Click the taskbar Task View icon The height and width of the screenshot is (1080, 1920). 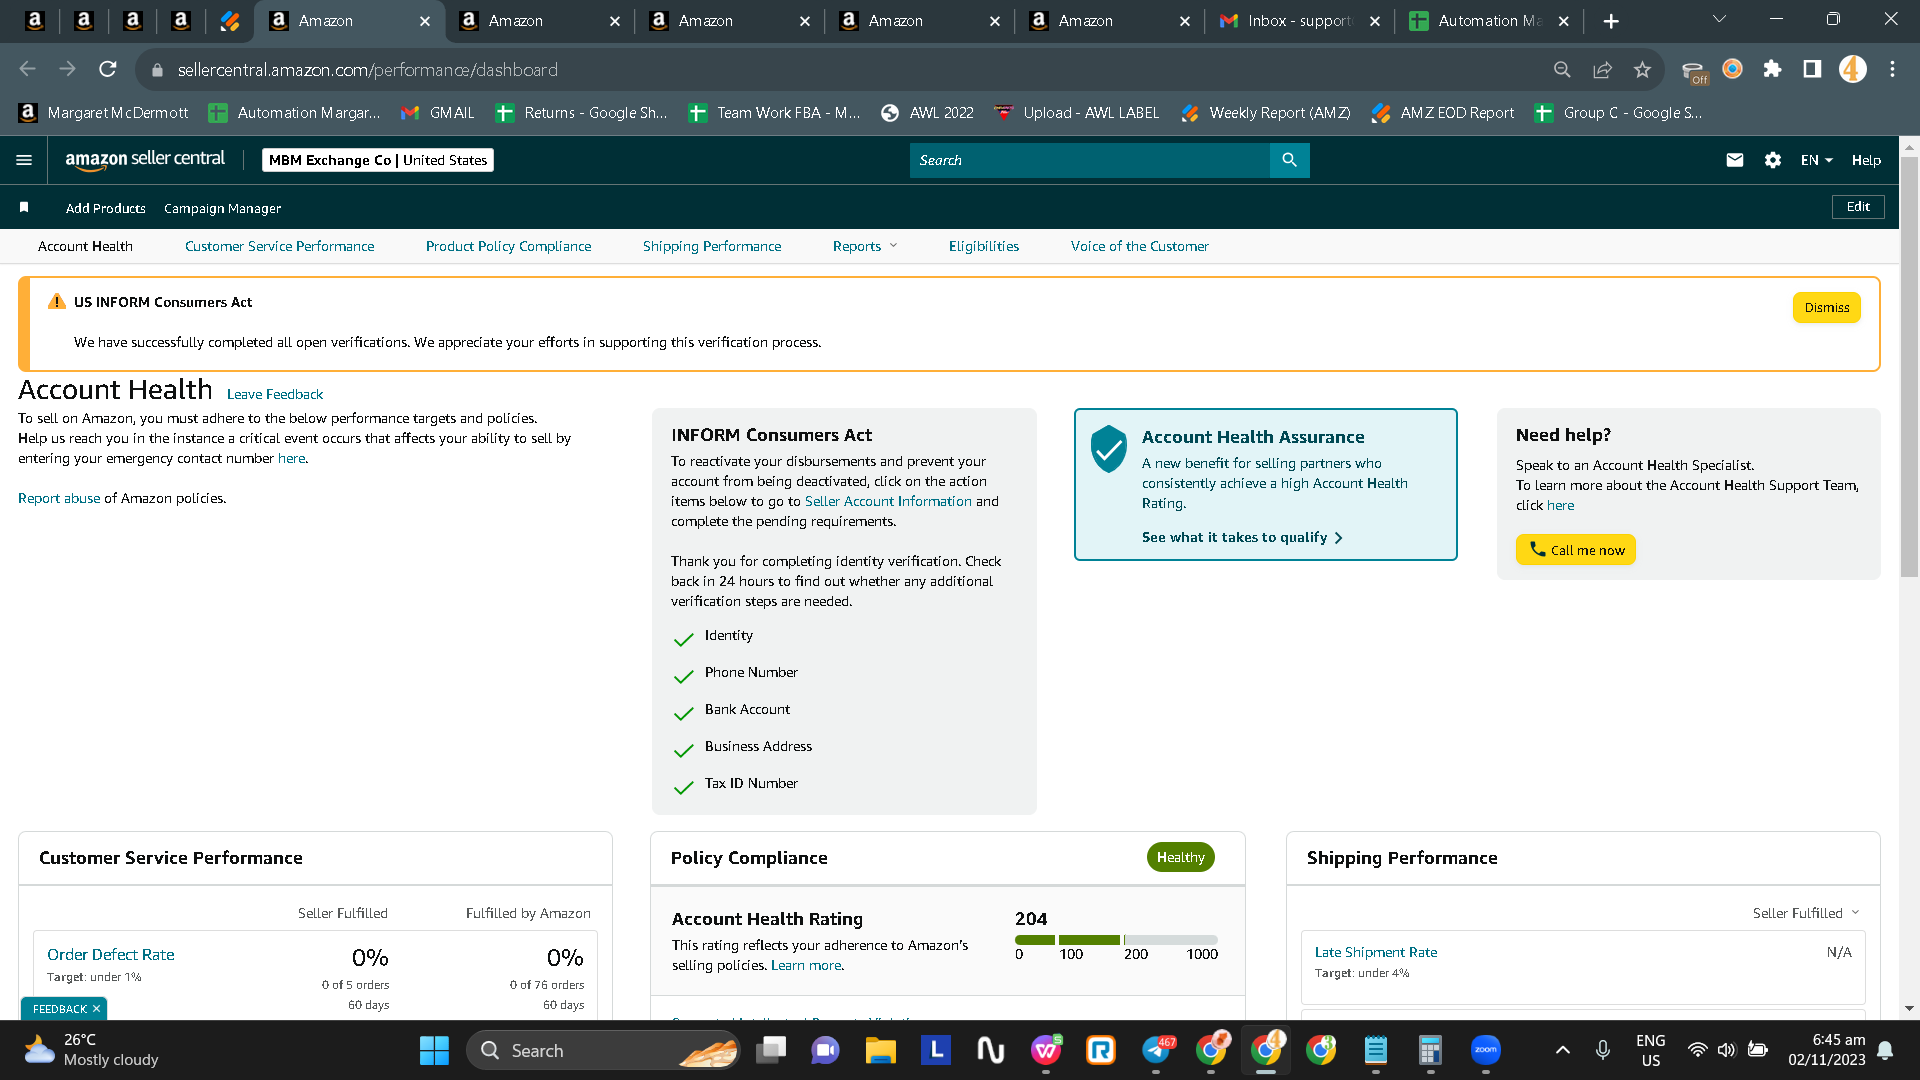point(771,1050)
